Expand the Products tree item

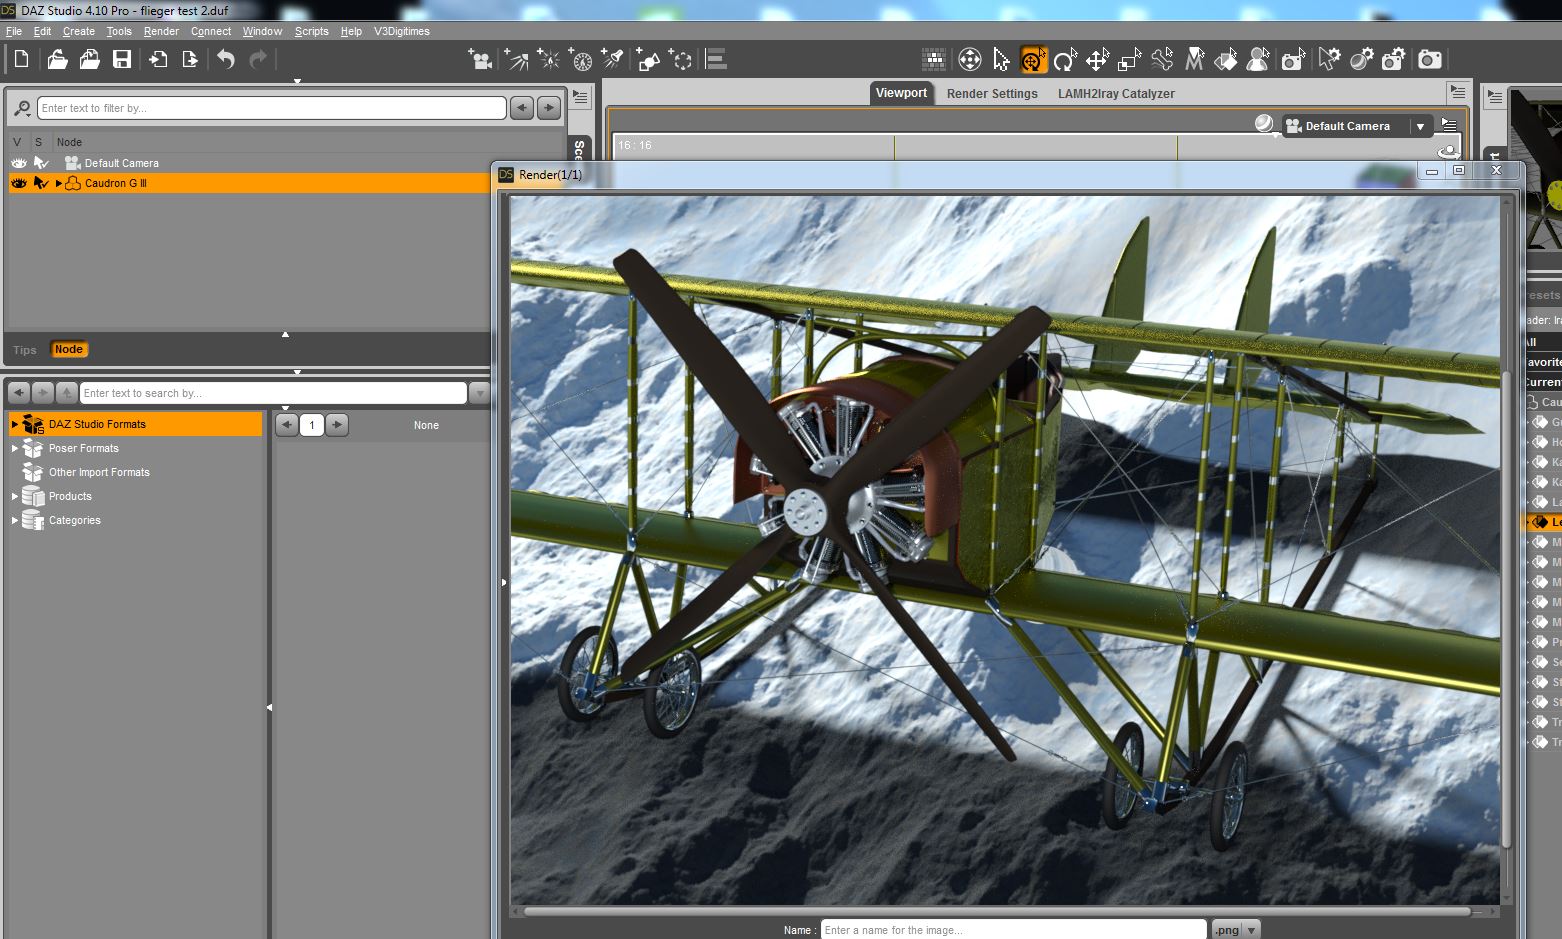coord(15,496)
